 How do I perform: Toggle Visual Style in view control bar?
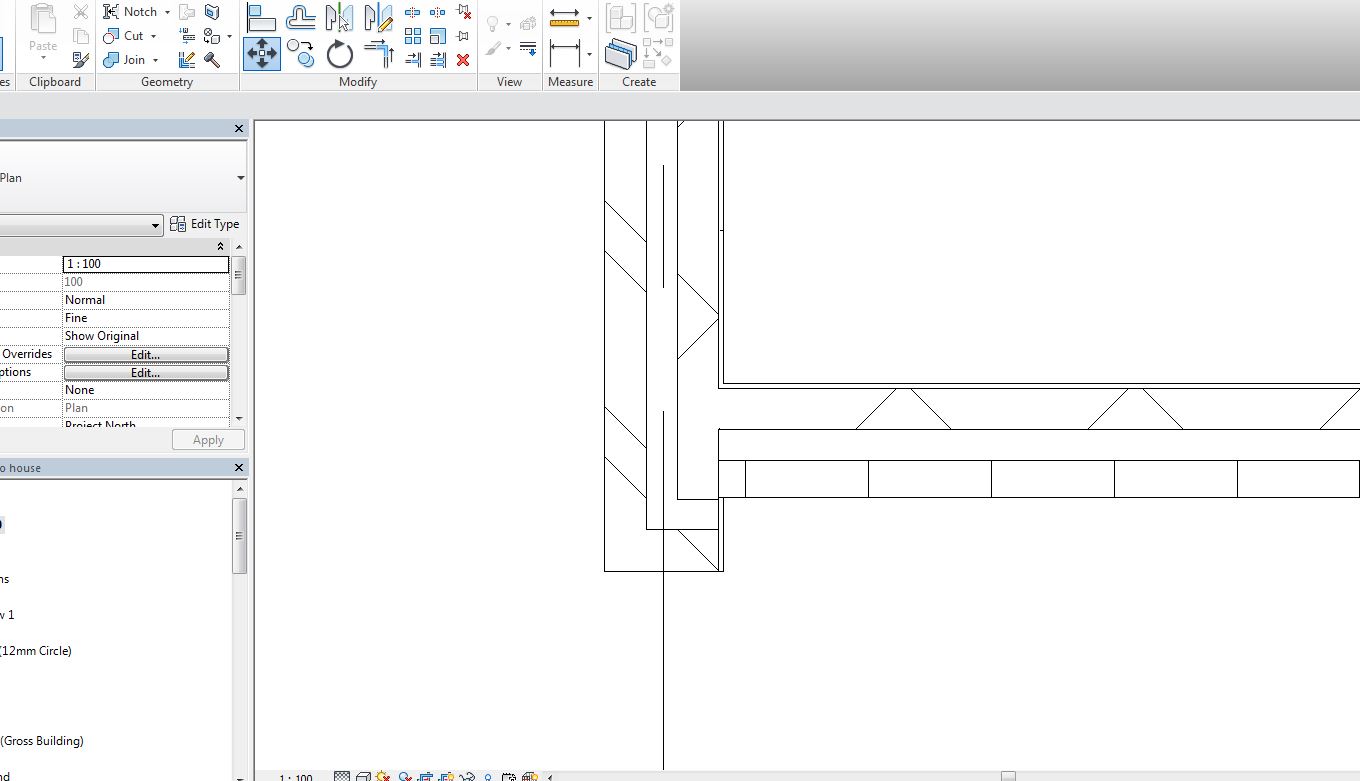click(364, 777)
